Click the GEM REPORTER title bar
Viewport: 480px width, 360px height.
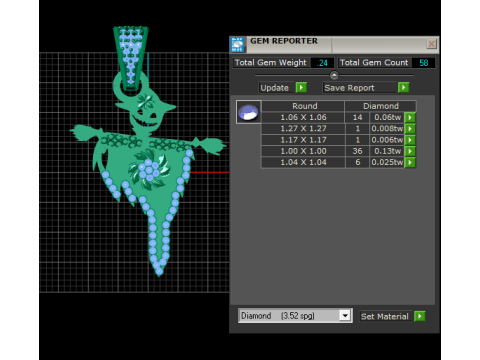333,44
